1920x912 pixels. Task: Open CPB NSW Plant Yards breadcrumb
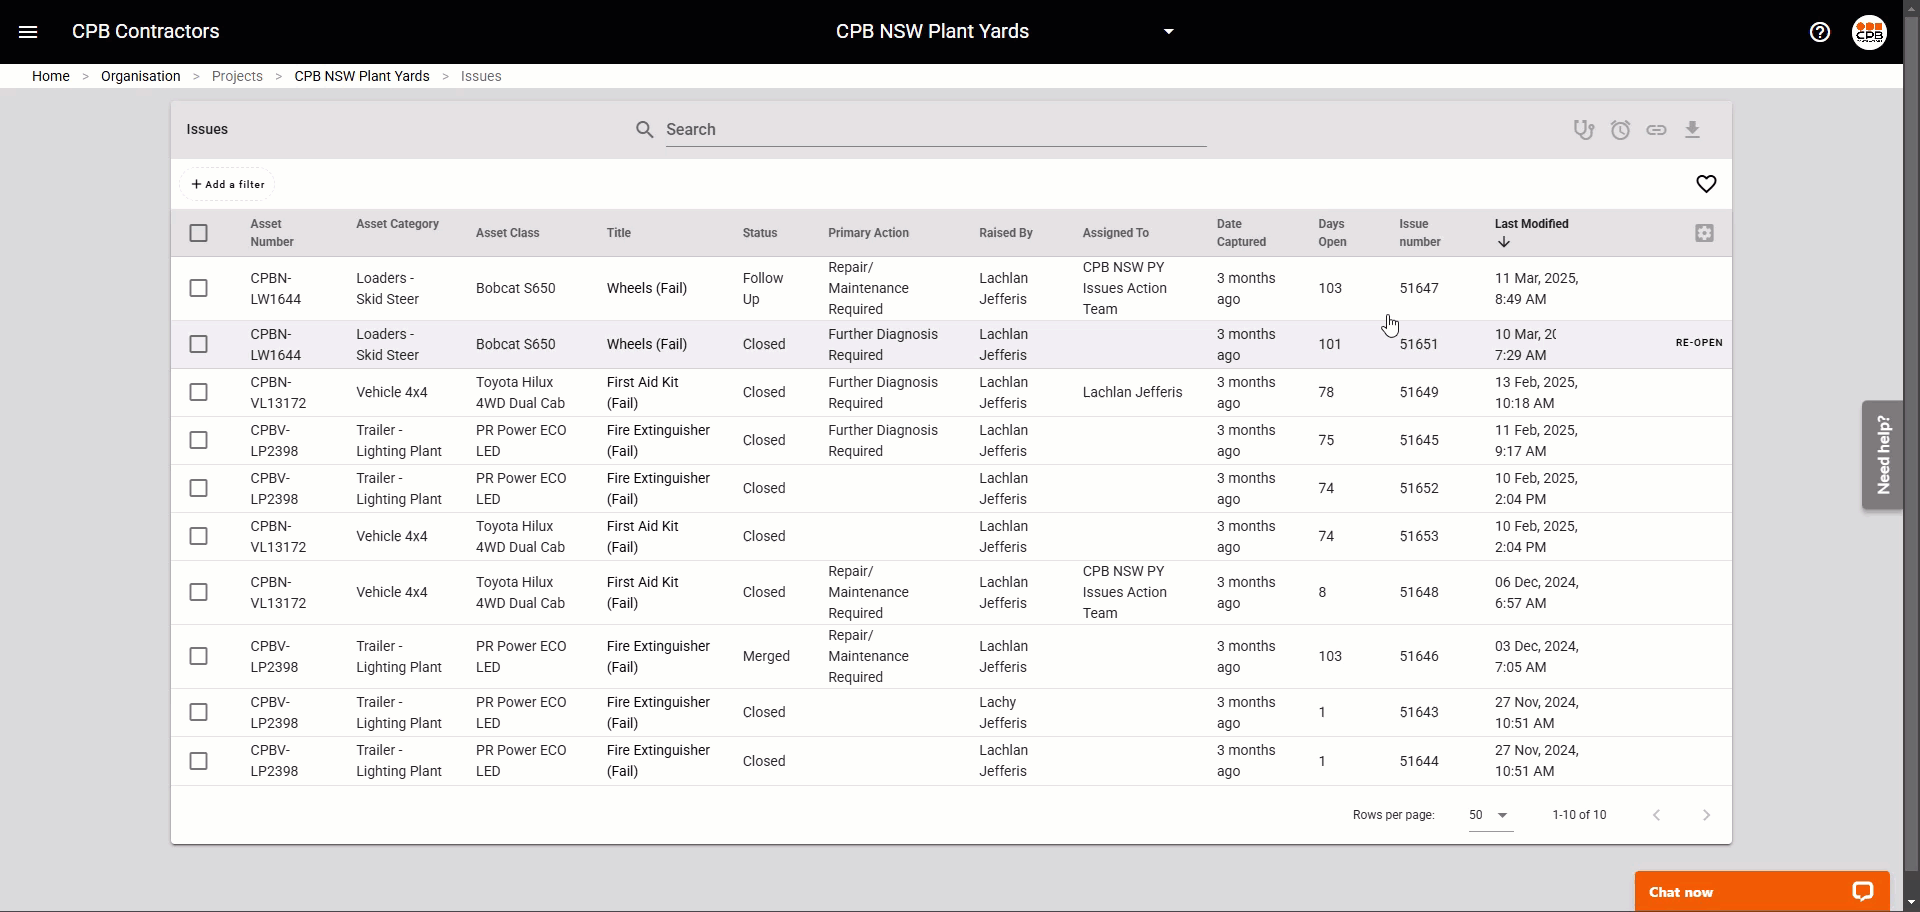[x=362, y=76]
